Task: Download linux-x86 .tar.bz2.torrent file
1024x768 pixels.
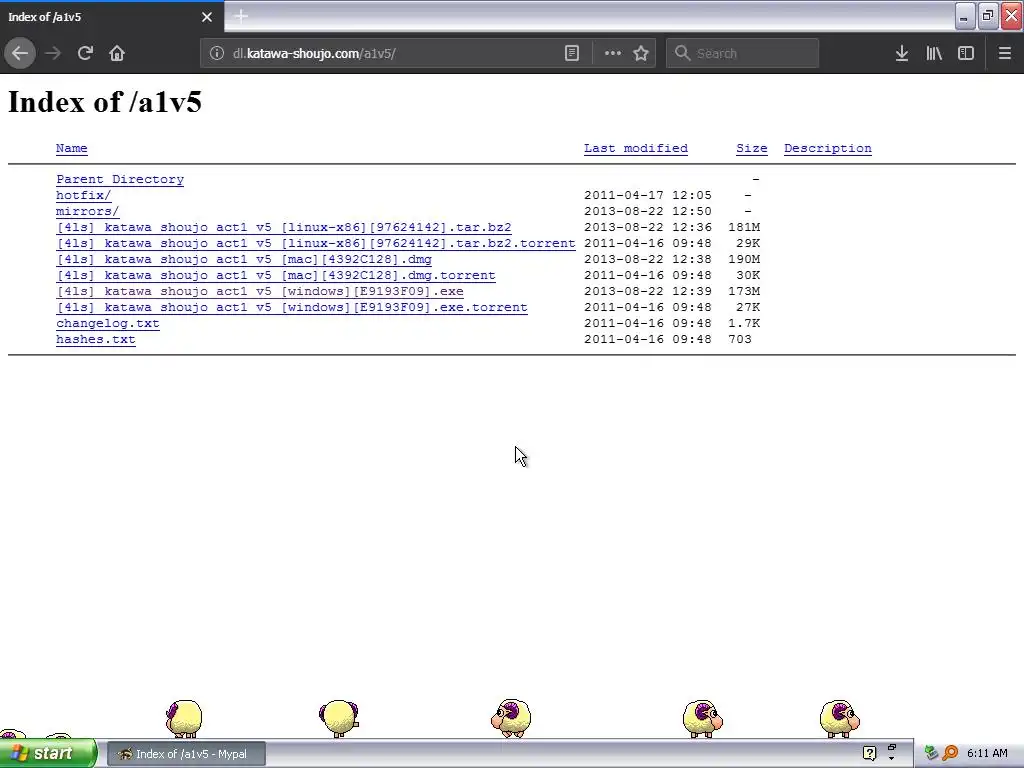Action: [315, 243]
